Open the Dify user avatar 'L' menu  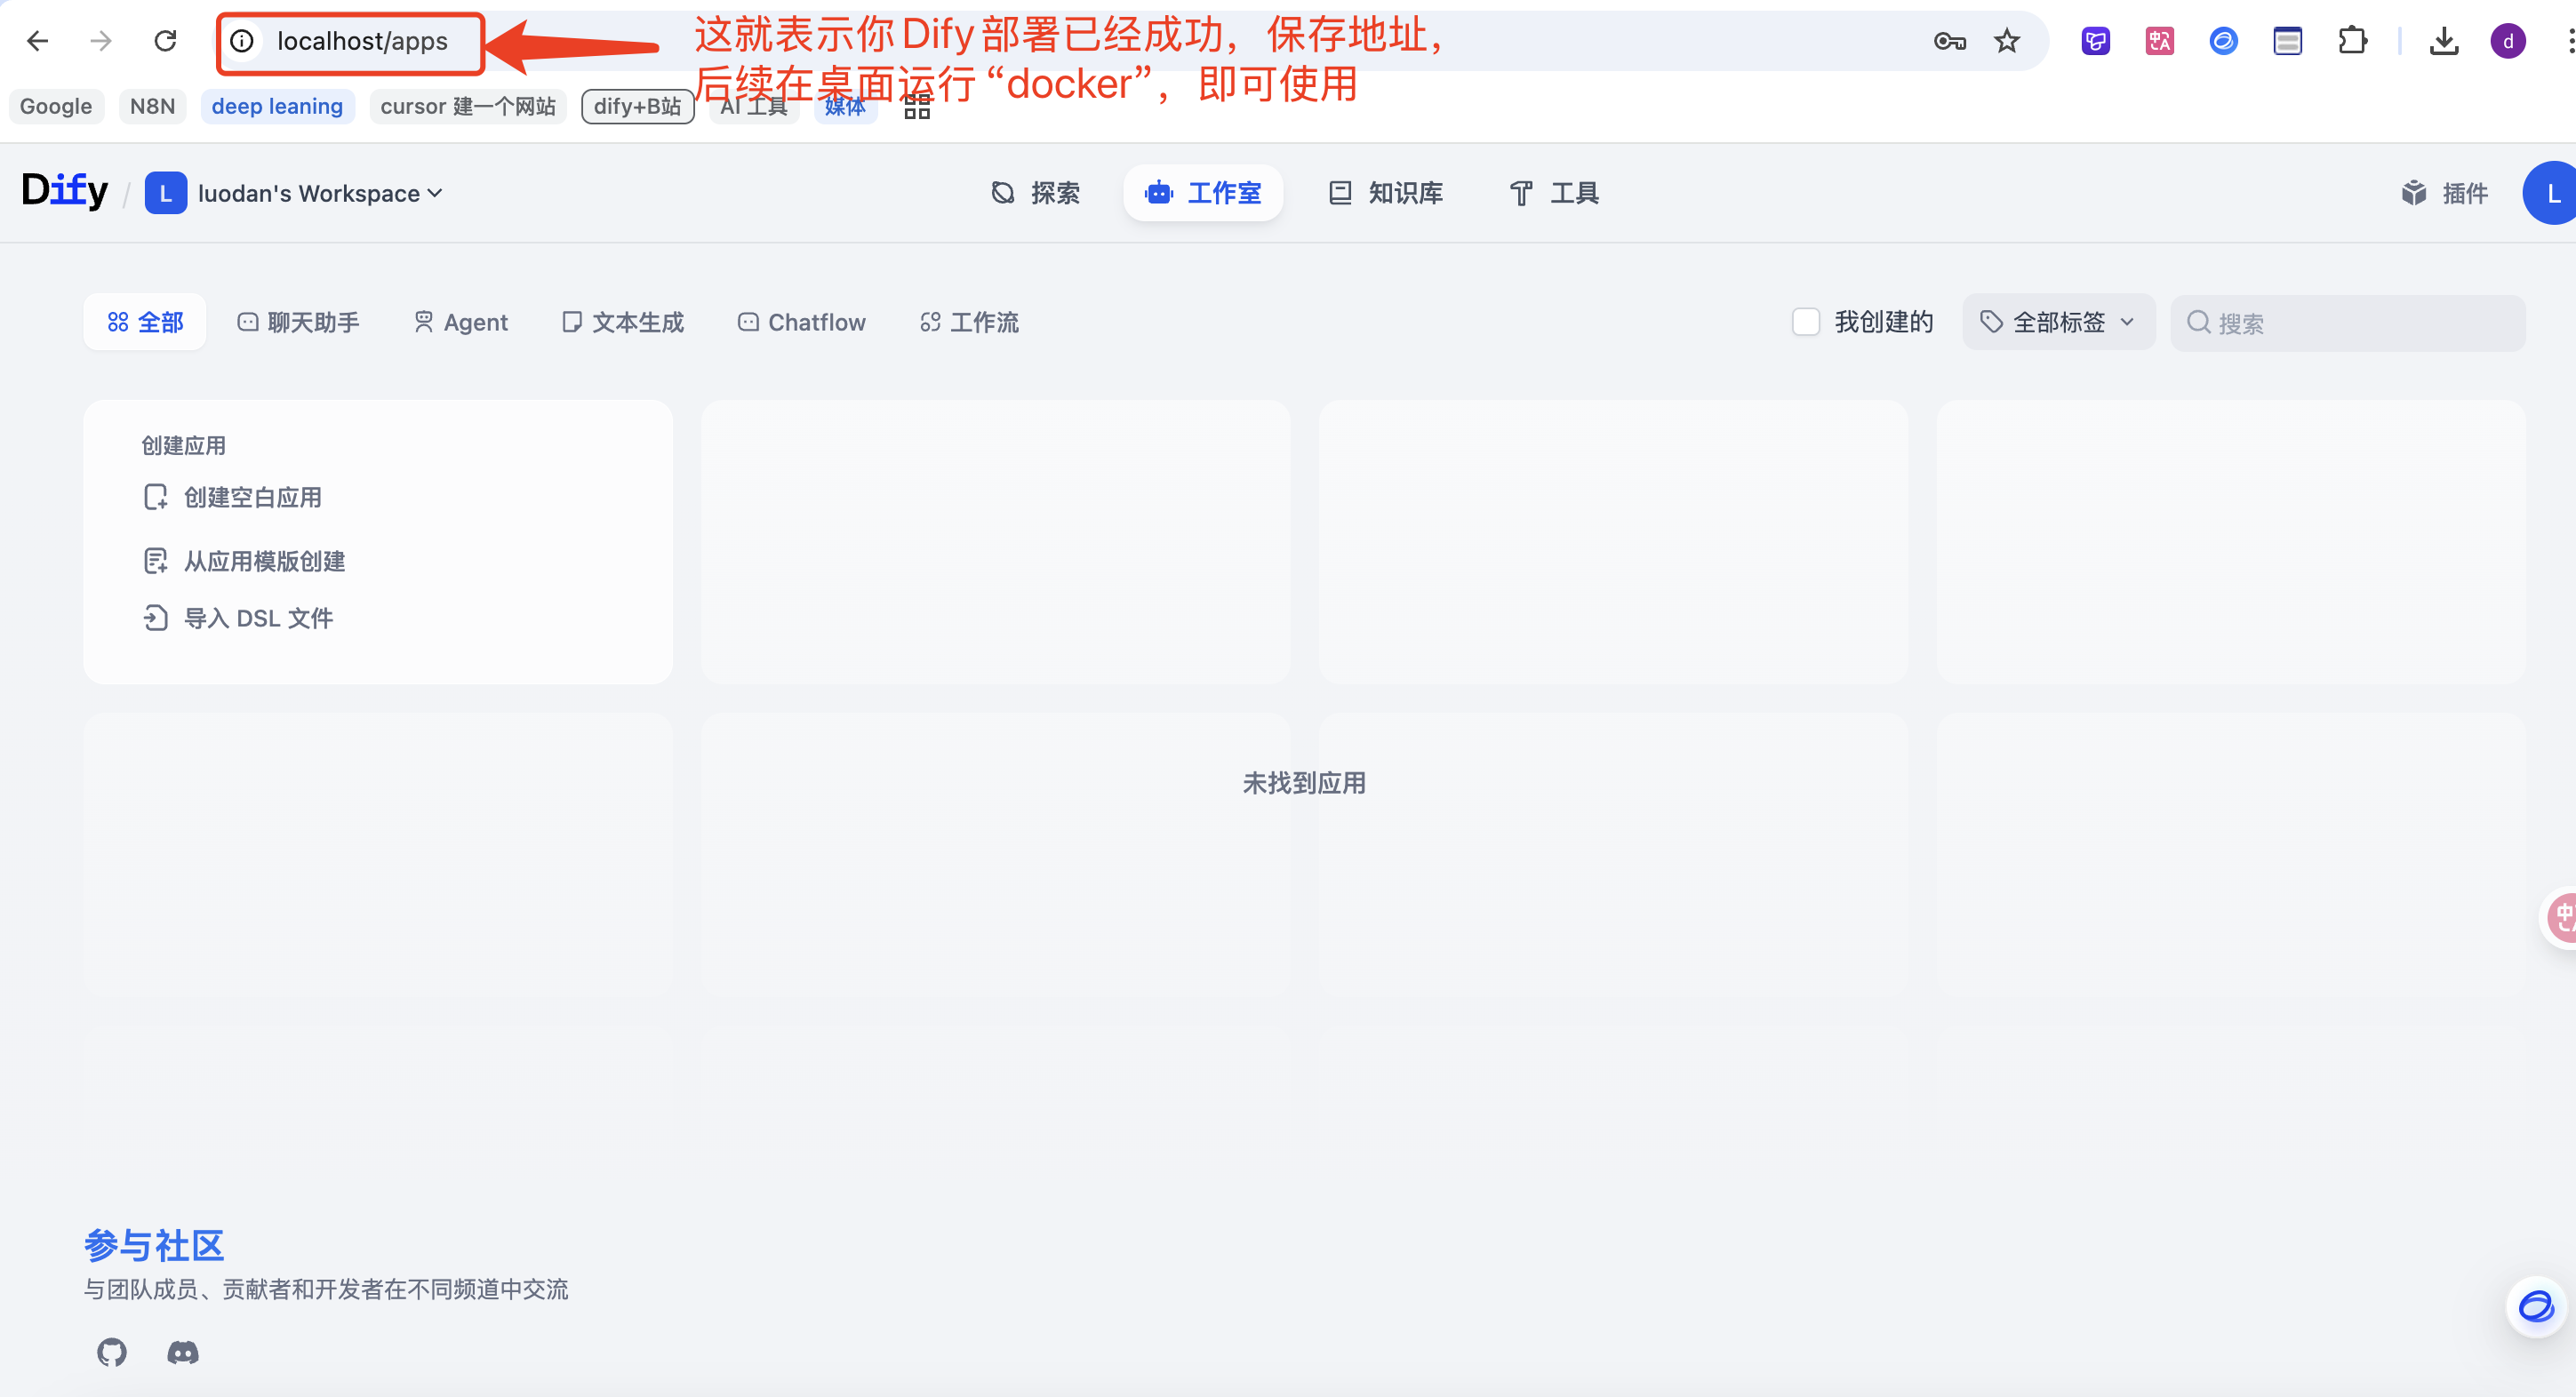(x=2552, y=193)
